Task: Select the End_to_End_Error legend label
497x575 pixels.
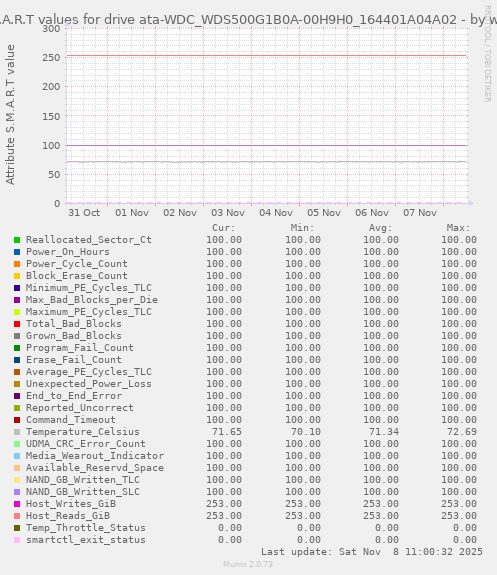Action: coord(73,396)
